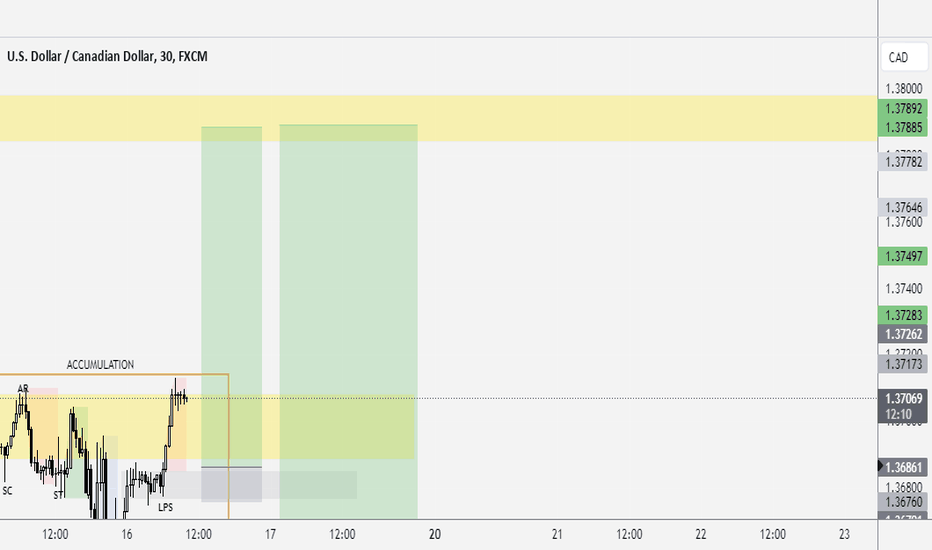Select the ACCUMULATION text label
This screenshot has width=932, height=550.
100,364
